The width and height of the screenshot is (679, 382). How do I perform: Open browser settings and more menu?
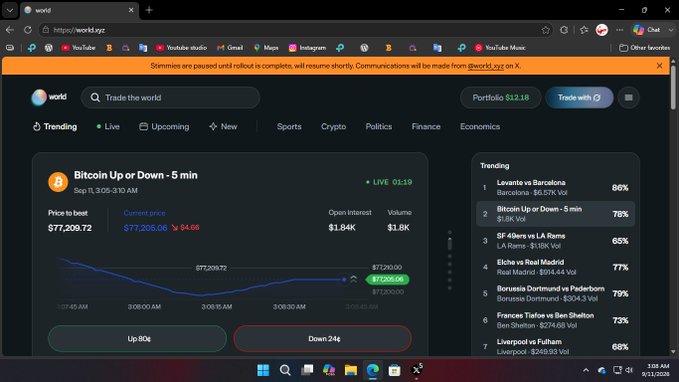(620, 30)
